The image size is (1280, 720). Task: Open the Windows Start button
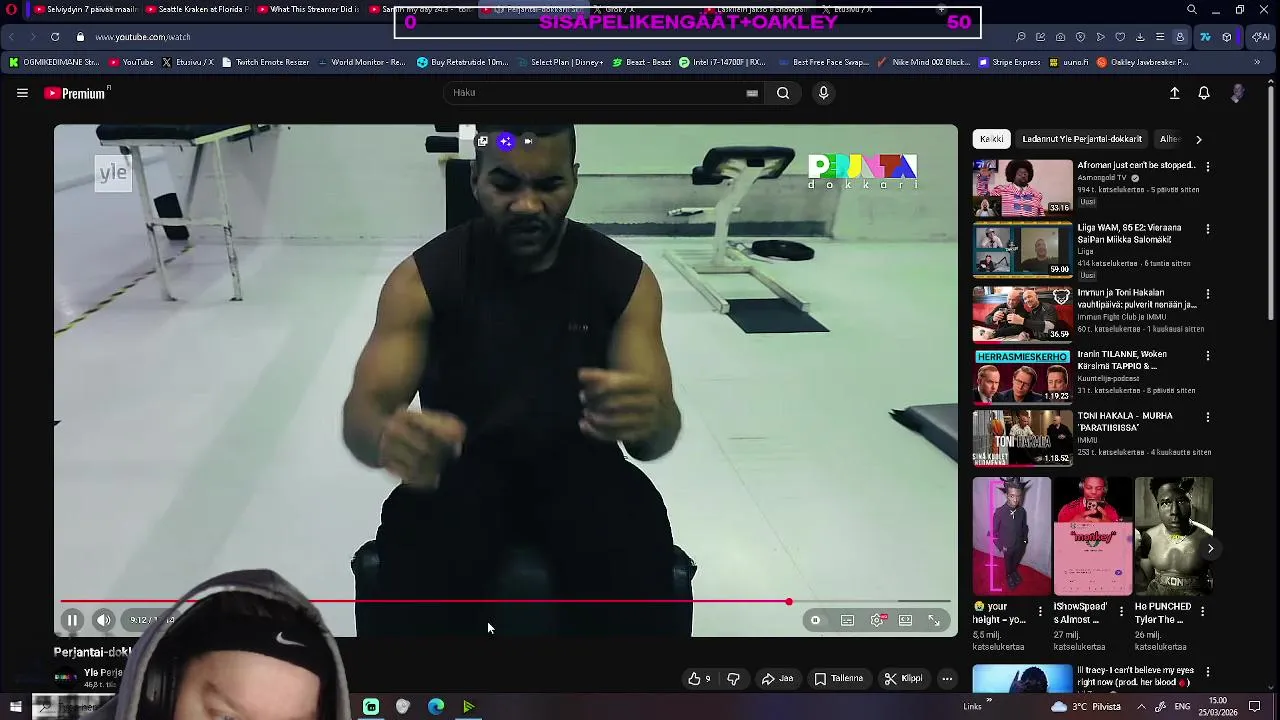[15, 707]
